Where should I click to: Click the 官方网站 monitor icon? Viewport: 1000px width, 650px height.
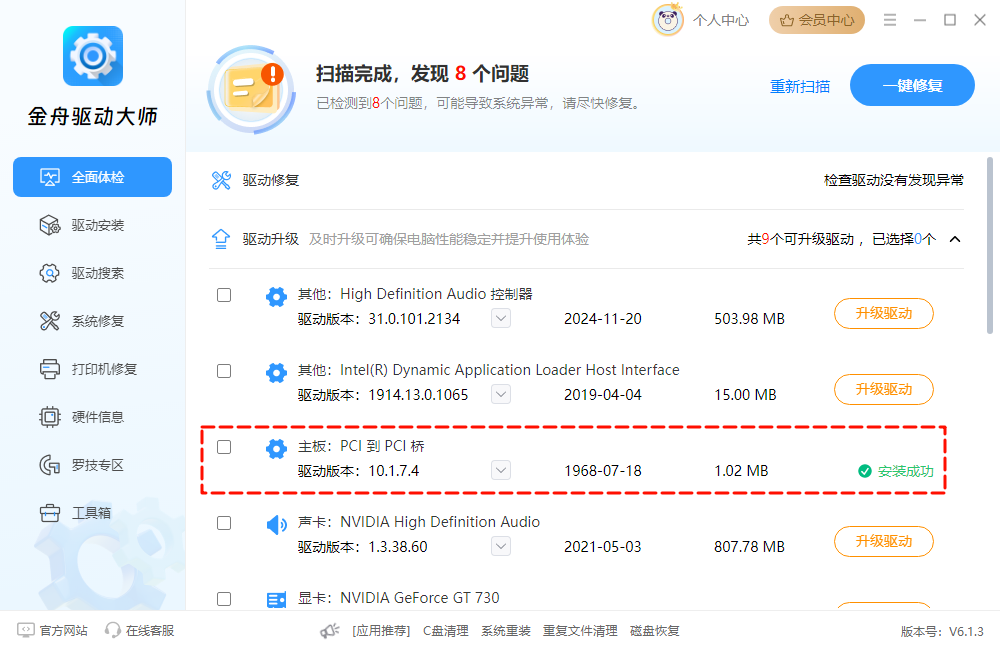(26, 630)
